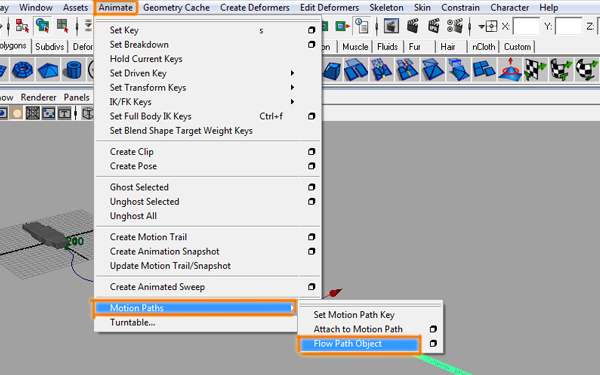Click the sculpt geometry shelf icon

pyautogui.click(x=510, y=70)
